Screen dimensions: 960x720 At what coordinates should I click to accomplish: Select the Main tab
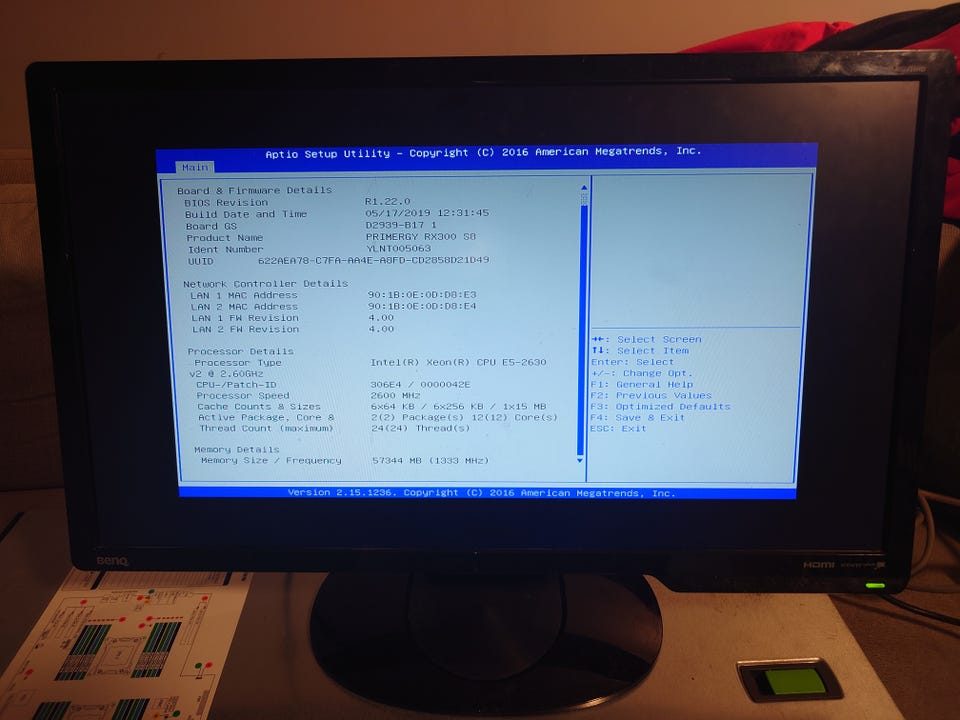pyautogui.click(x=195, y=167)
